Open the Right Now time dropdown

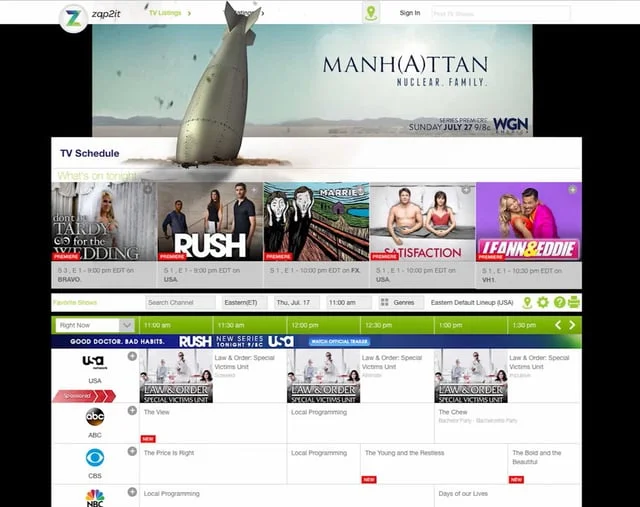pyautogui.click(x=95, y=325)
